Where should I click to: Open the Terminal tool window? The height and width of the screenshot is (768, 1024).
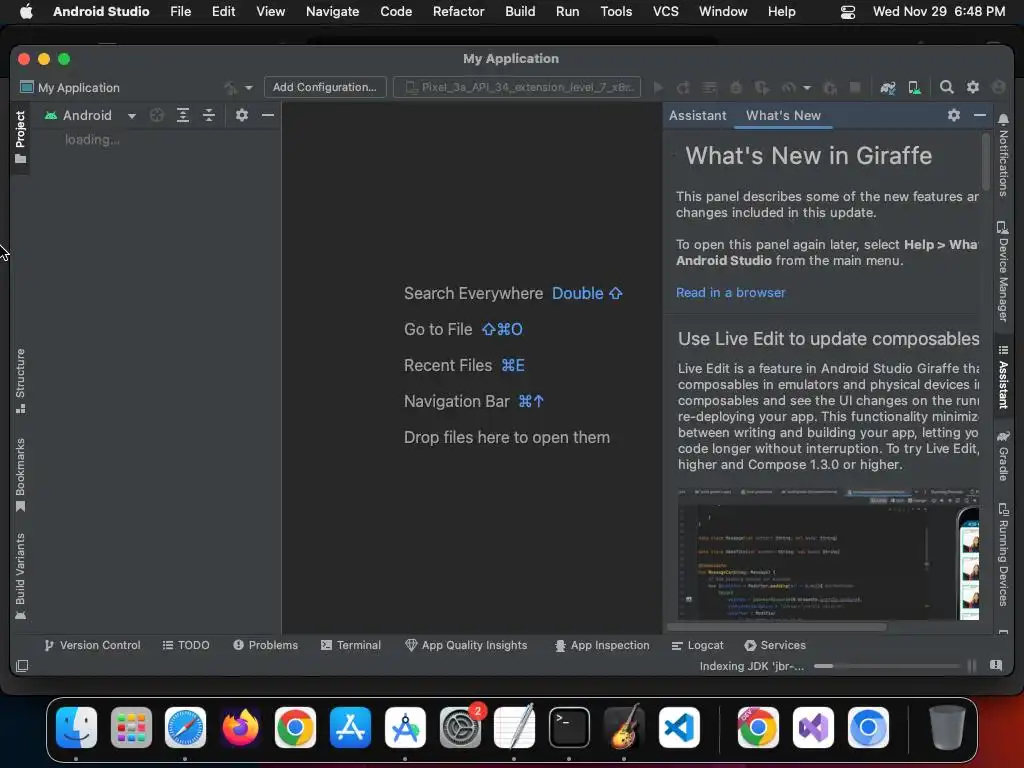tap(351, 645)
